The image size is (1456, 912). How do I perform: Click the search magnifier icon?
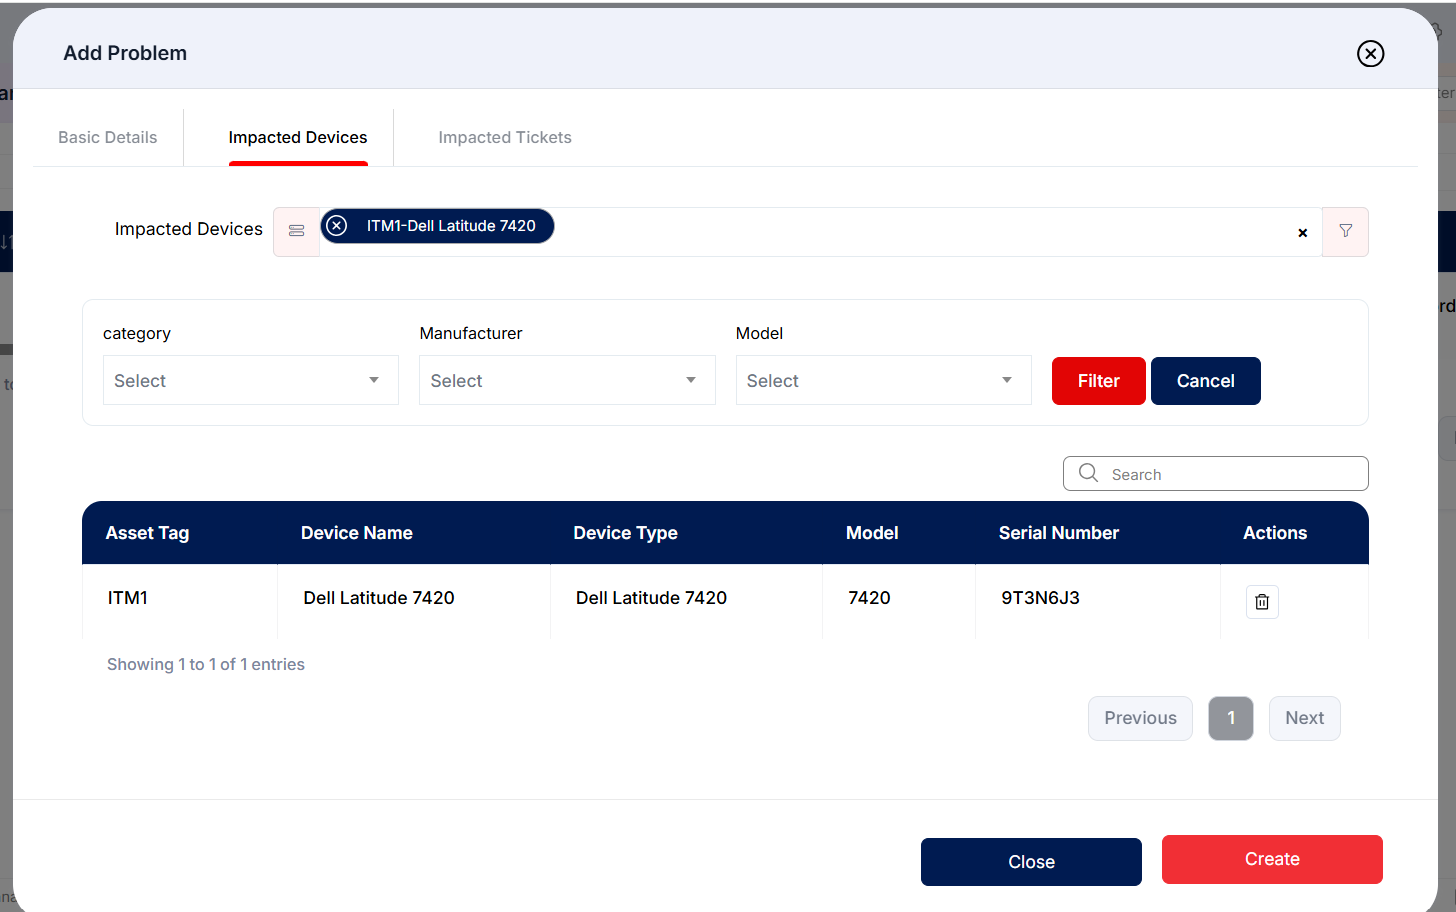click(1089, 473)
